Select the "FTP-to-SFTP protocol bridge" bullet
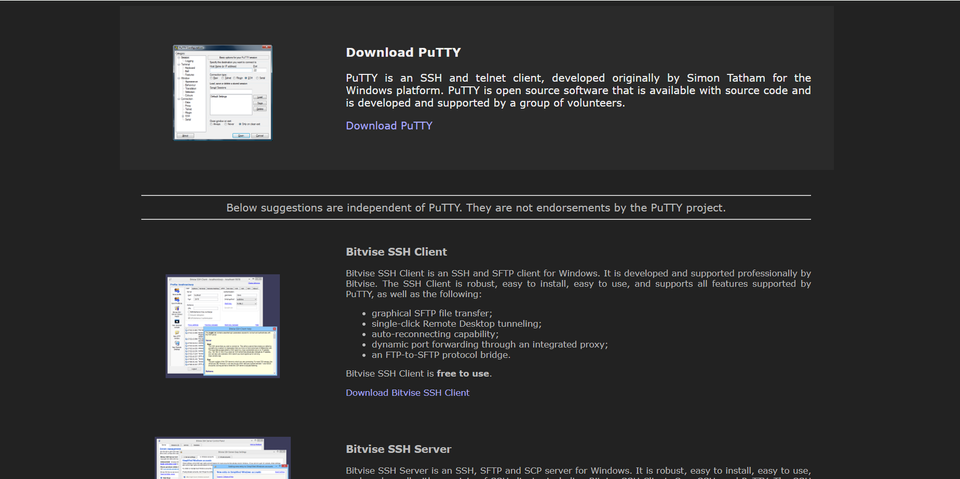 pyautogui.click(x=441, y=355)
